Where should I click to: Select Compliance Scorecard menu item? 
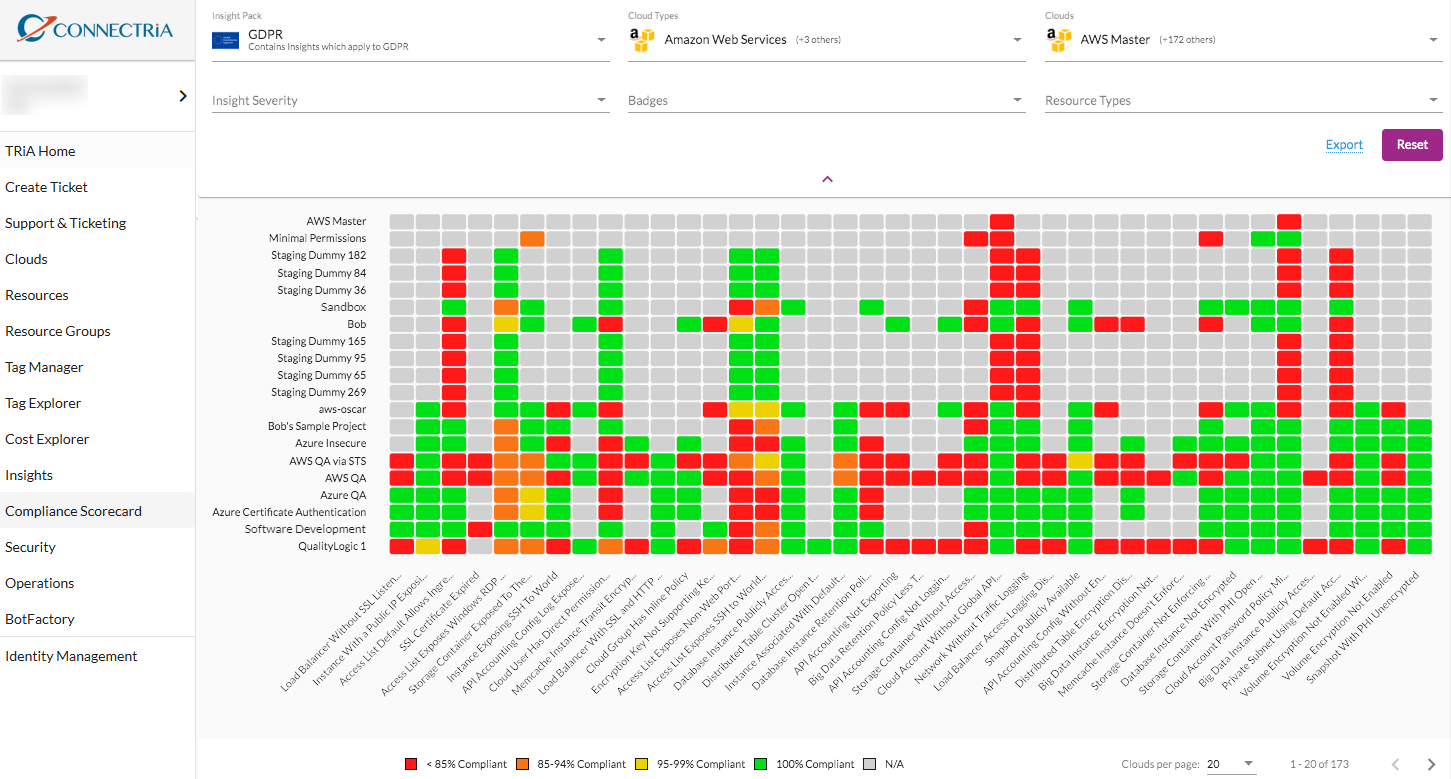point(98,511)
